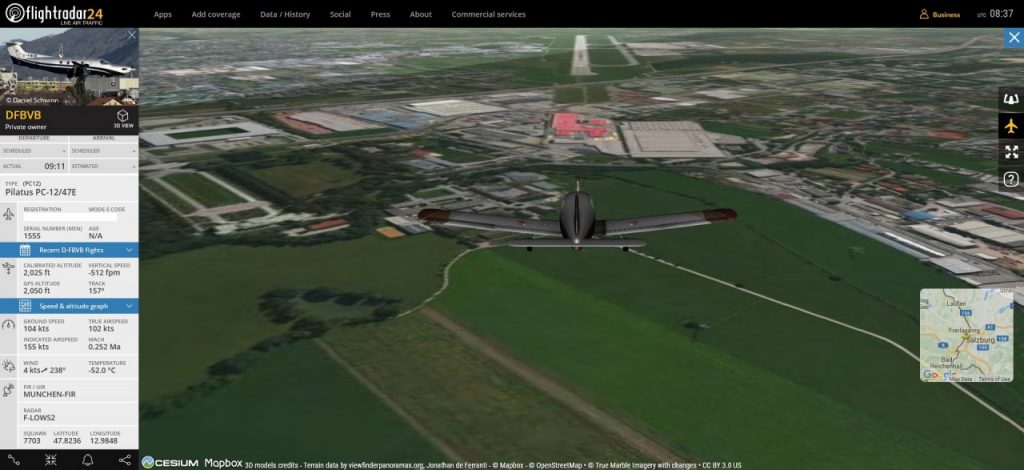This screenshot has height=470, width=1024.
Task: Click the 155 kts indicated airspeed value
Action: click(x=36, y=347)
